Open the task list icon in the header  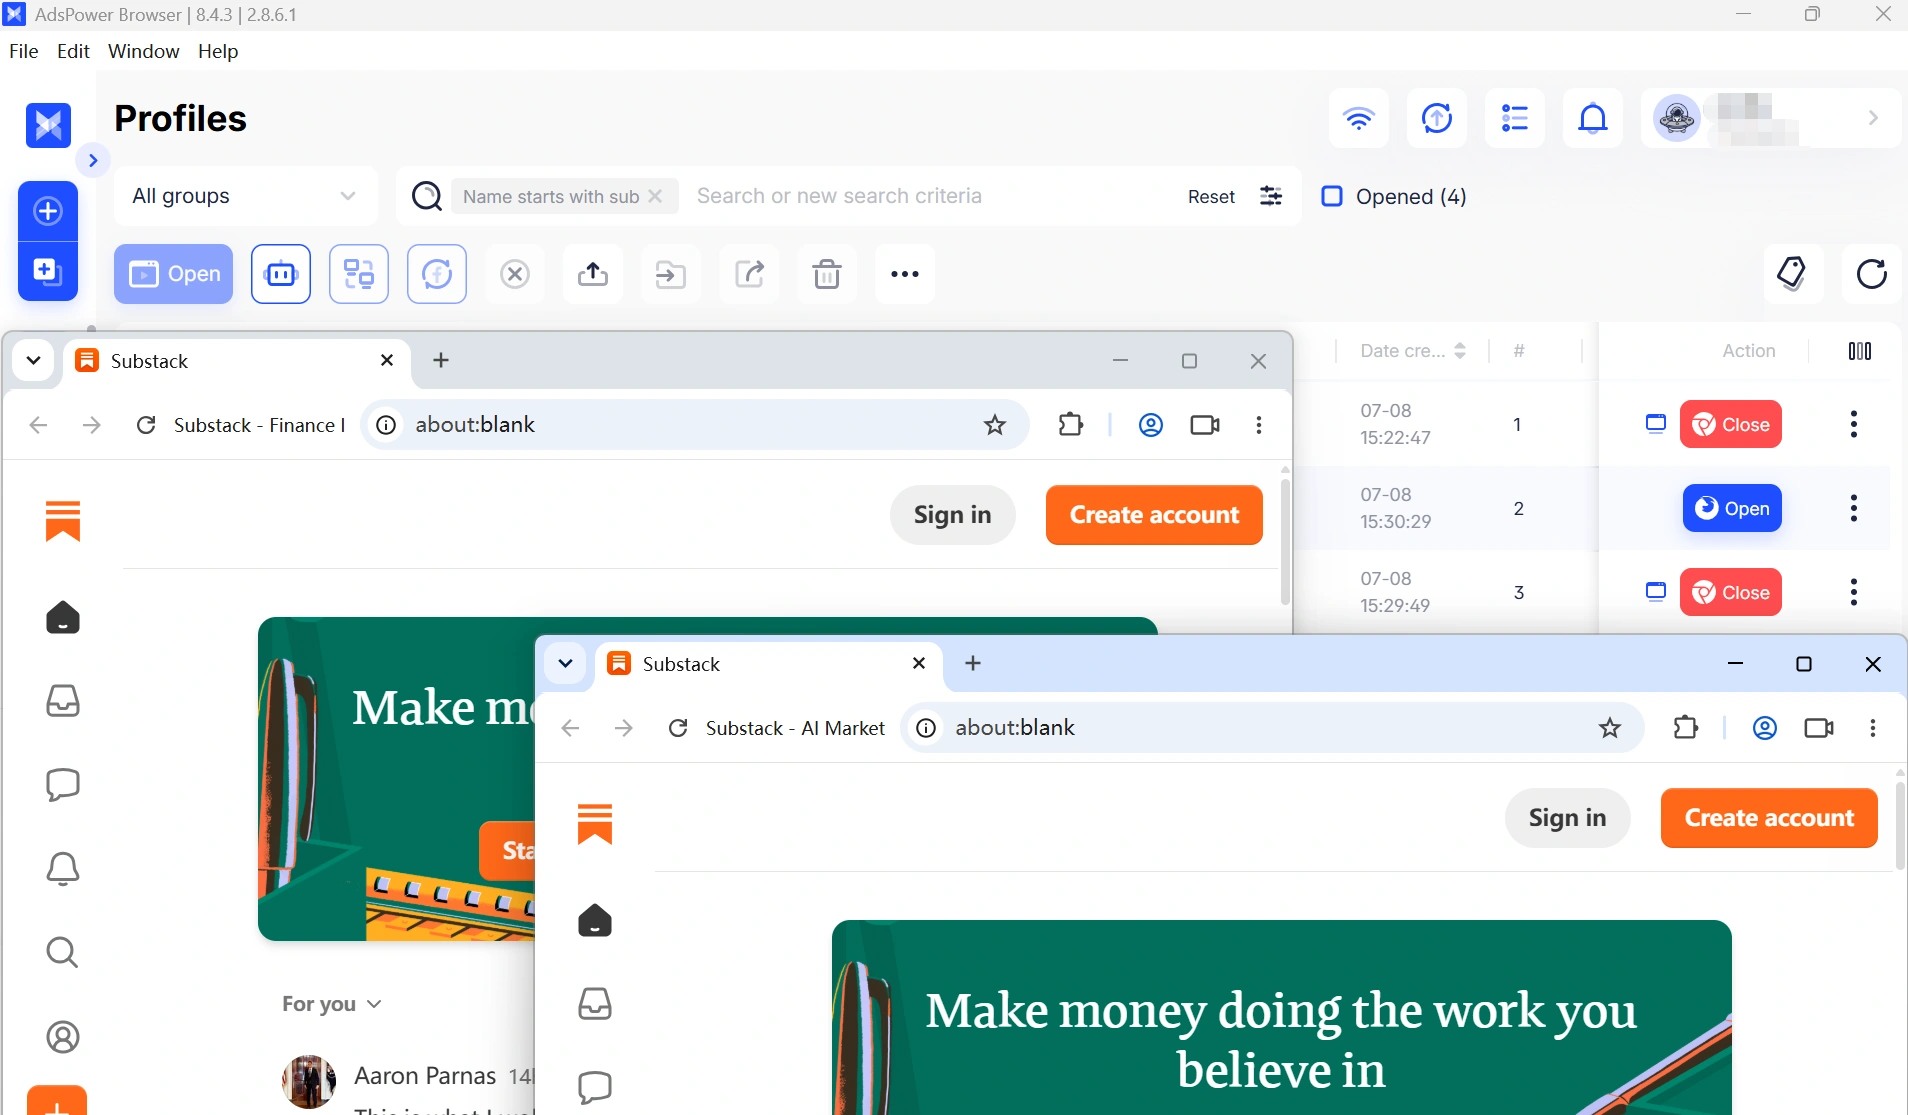tap(1515, 118)
